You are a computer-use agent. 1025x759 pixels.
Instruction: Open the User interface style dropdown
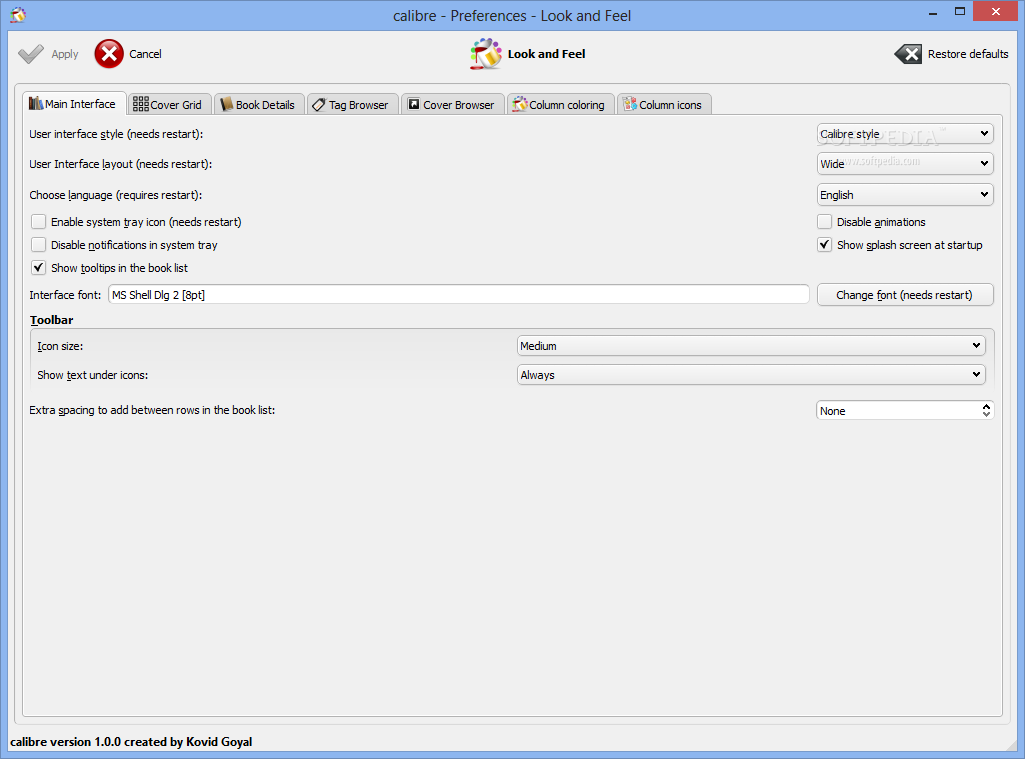[x=905, y=134]
